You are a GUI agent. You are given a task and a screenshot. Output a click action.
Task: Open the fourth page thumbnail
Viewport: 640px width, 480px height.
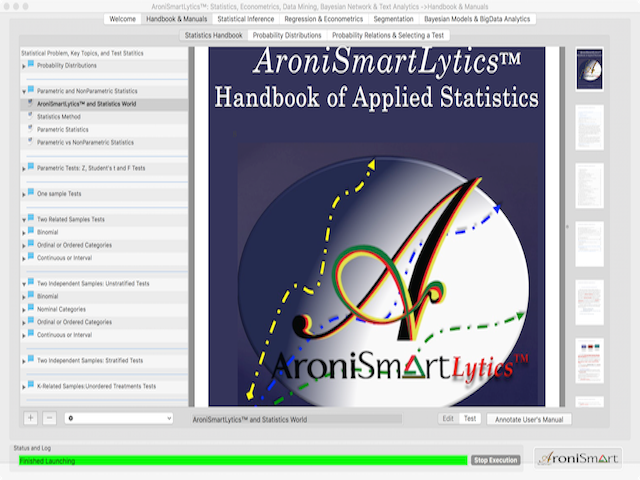click(589, 244)
